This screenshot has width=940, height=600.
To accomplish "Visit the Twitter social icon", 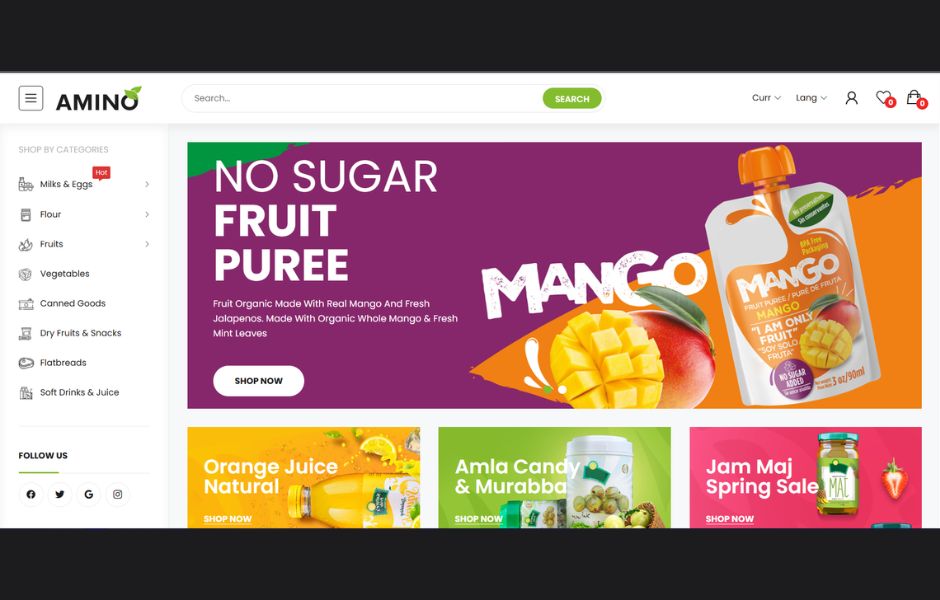I will pyautogui.click(x=60, y=494).
